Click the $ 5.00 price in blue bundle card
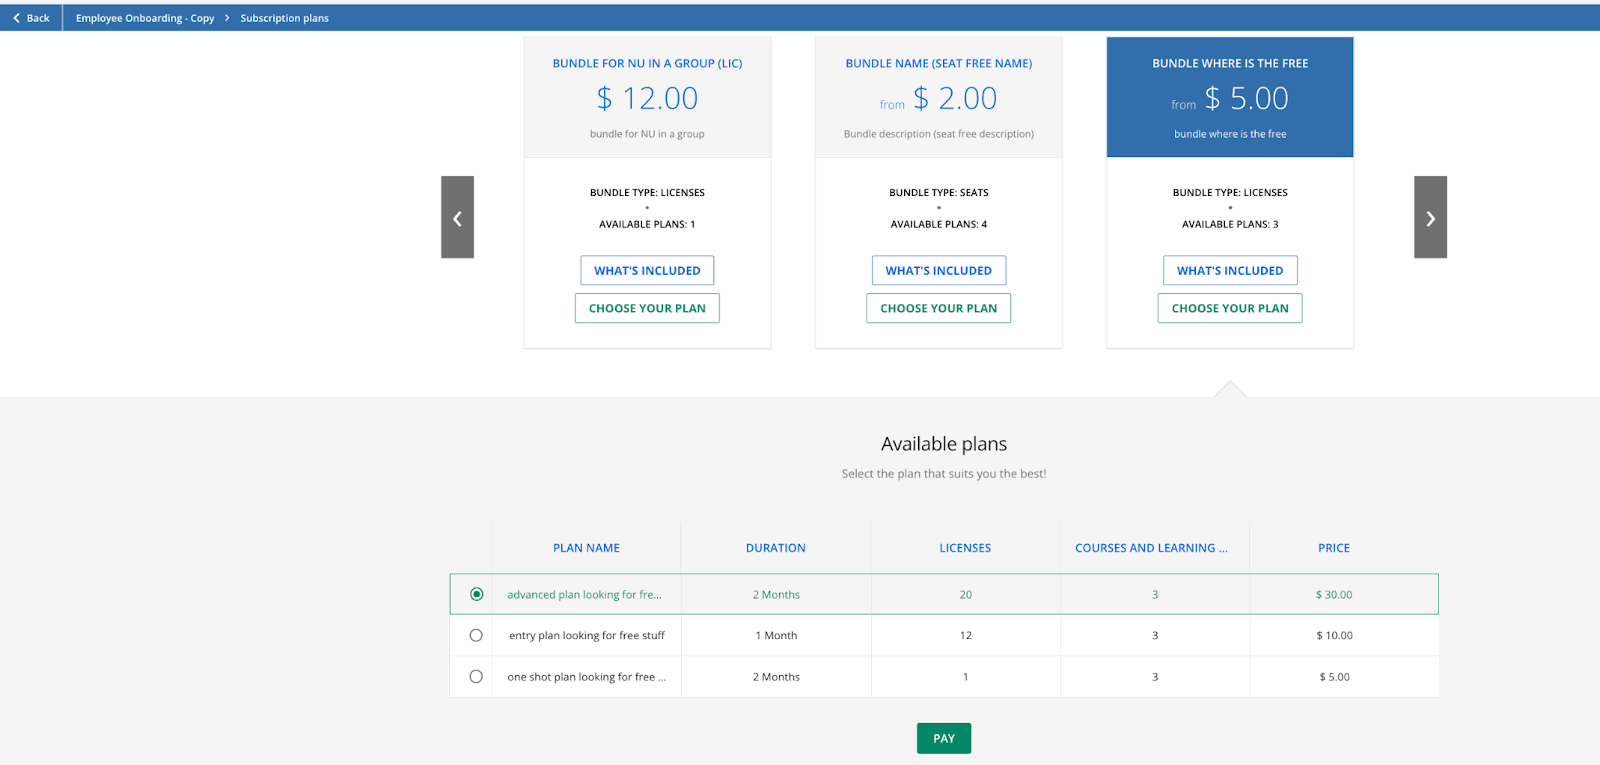1600x765 pixels. [1246, 98]
